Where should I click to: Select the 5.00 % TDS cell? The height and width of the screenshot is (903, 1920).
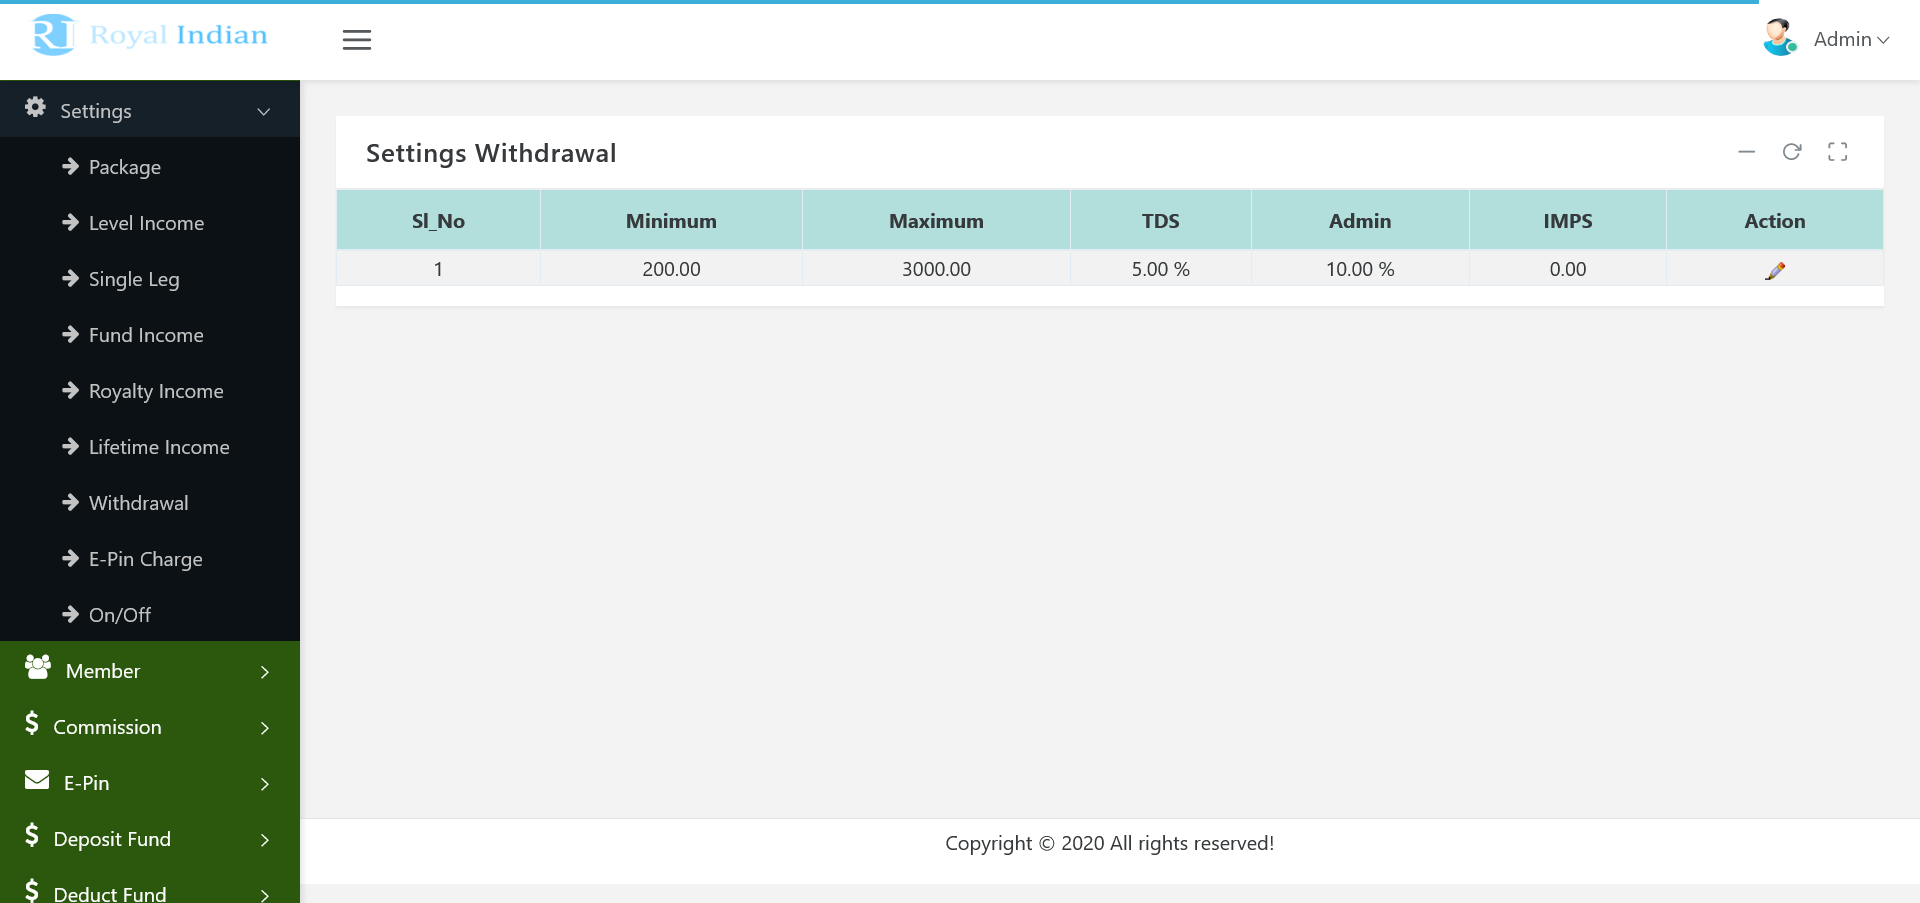click(1161, 269)
